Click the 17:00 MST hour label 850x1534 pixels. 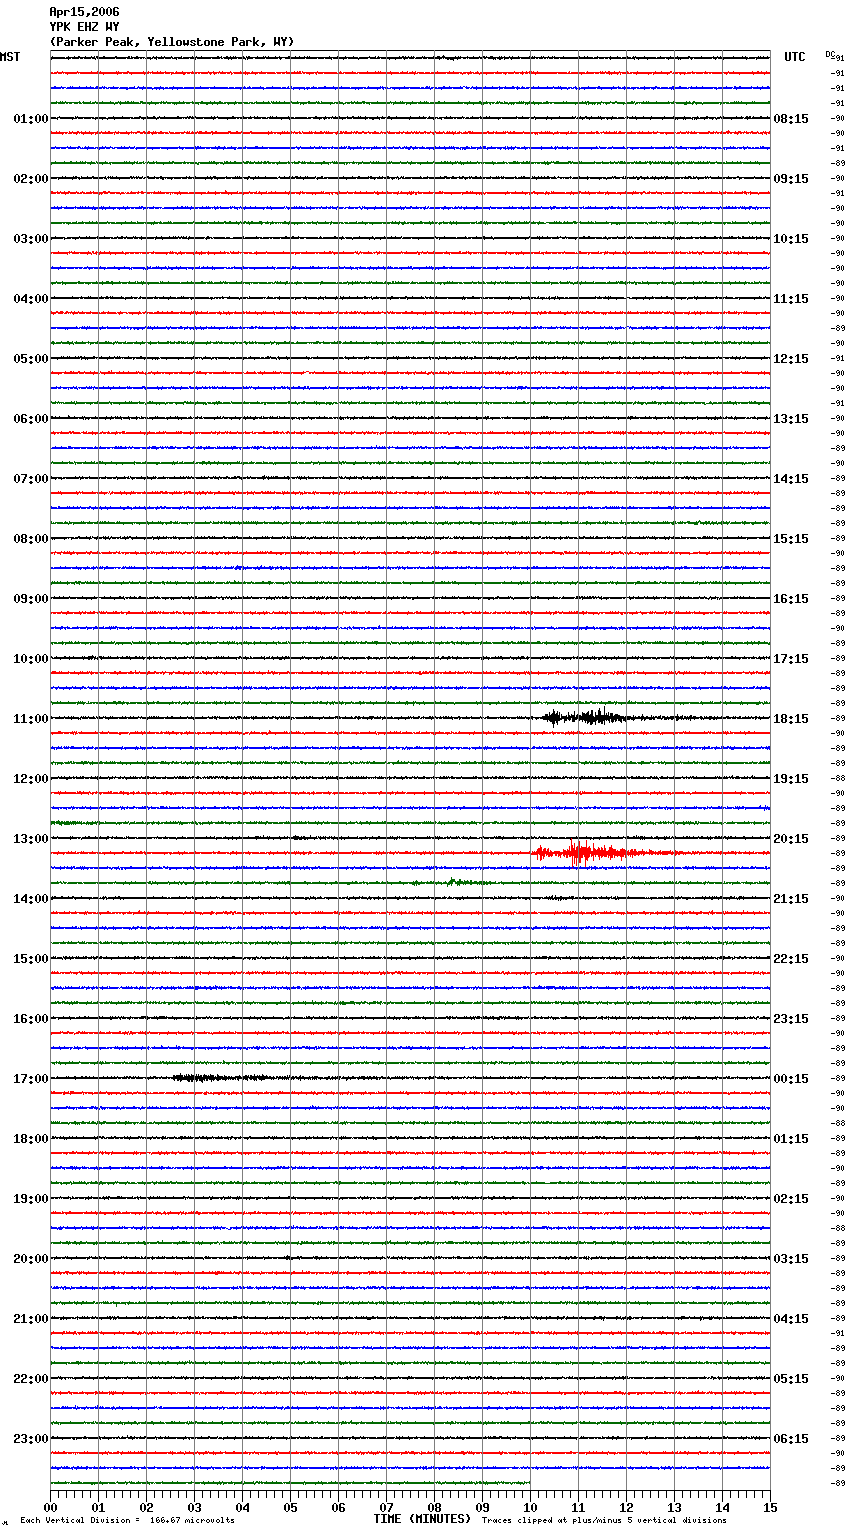[30, 1079]
